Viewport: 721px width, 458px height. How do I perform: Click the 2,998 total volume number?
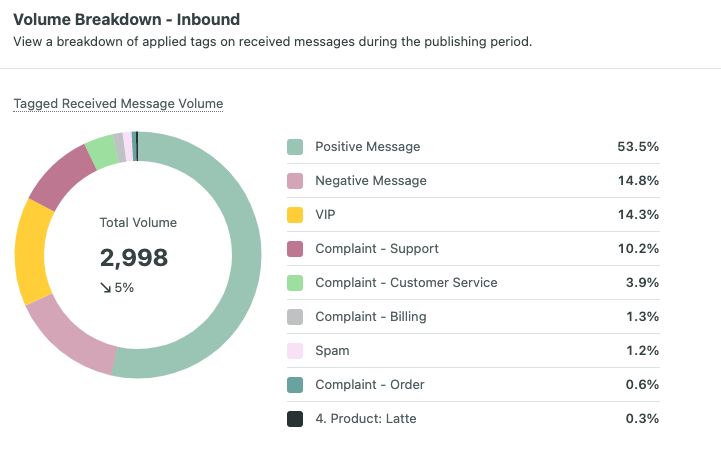tap(134, 258)
